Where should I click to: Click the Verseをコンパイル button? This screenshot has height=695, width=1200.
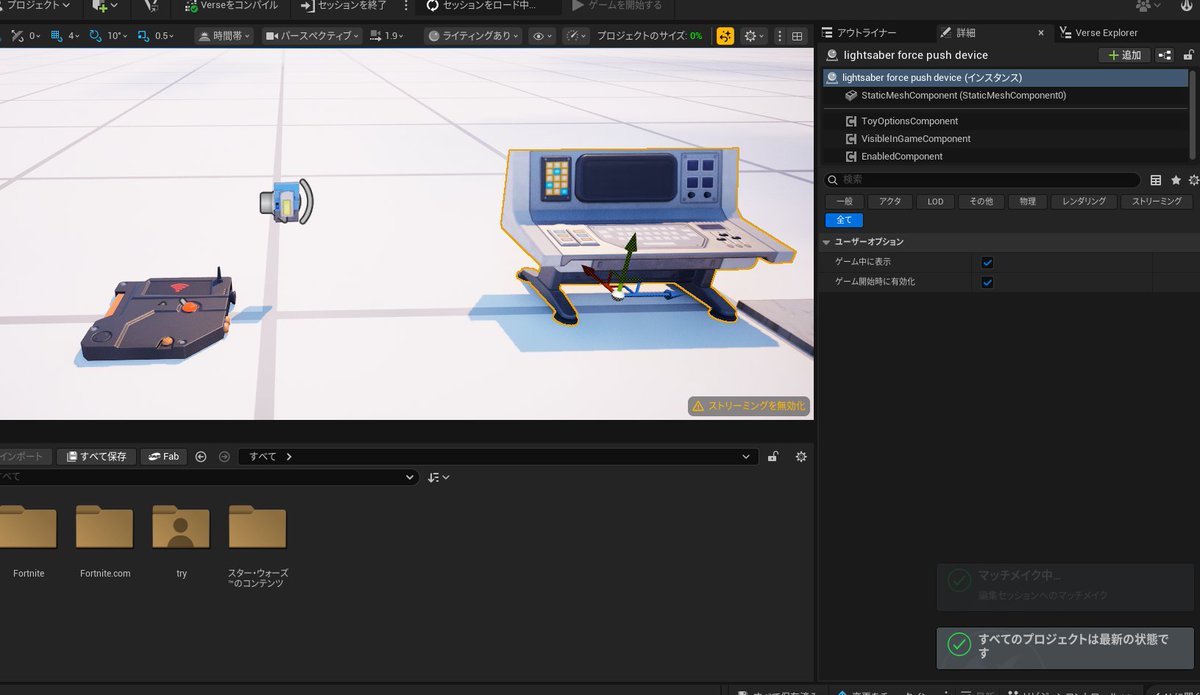[x=233, y=6]
